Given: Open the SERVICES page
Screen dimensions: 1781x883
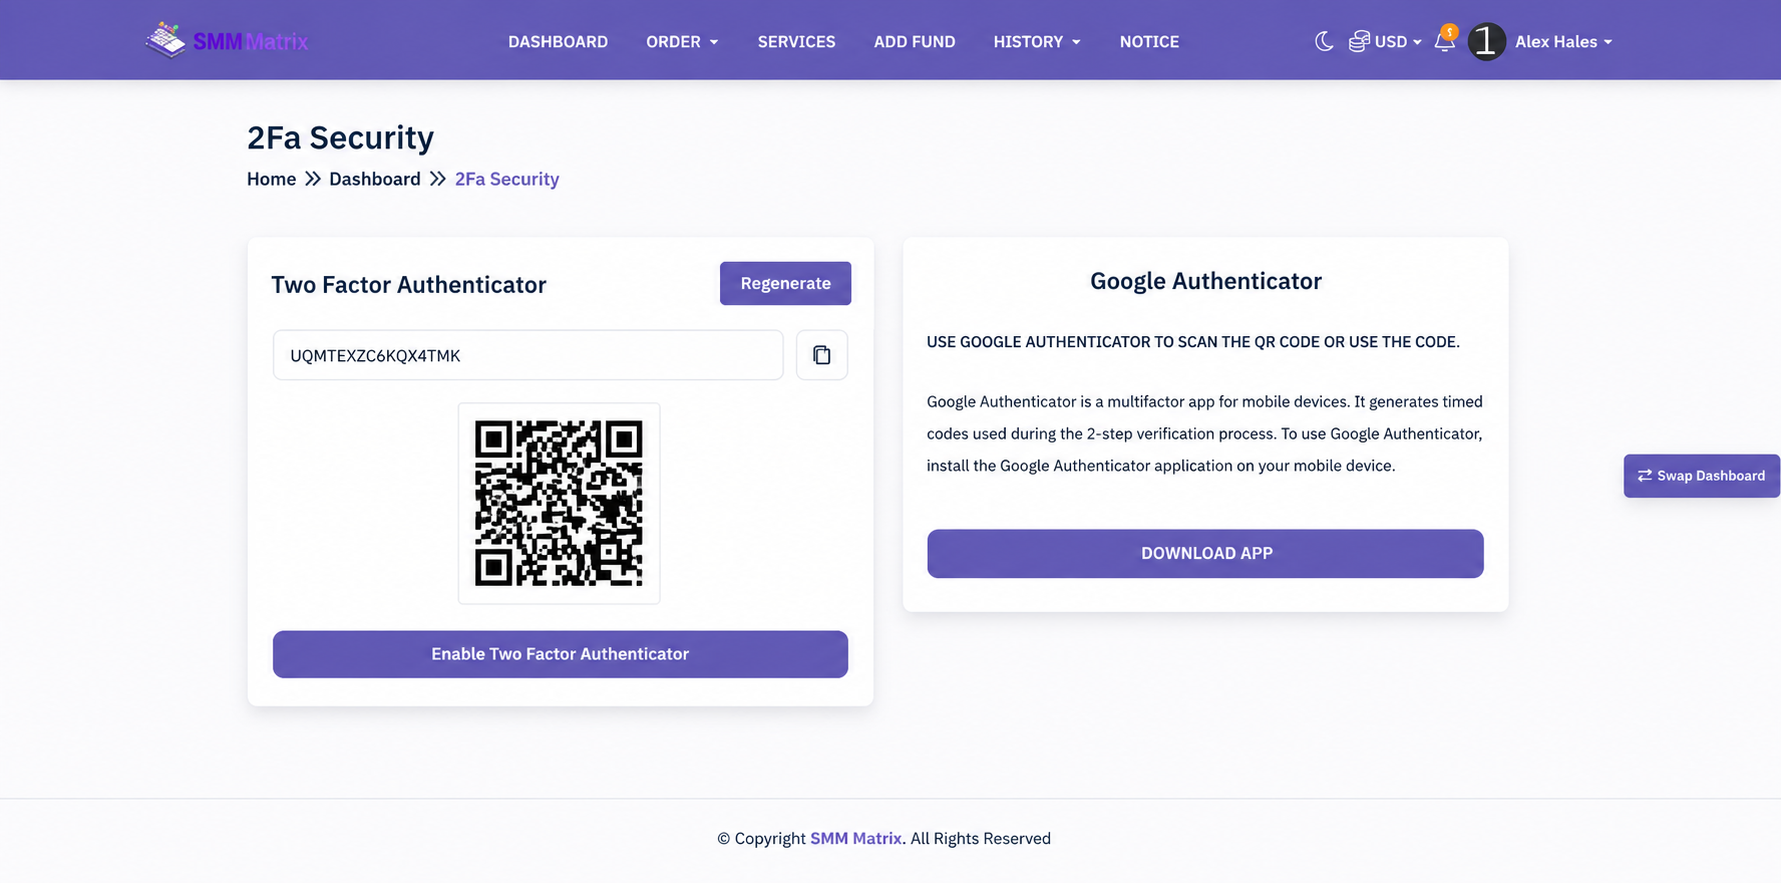Looking at the screenshot, I should [796, 41].
